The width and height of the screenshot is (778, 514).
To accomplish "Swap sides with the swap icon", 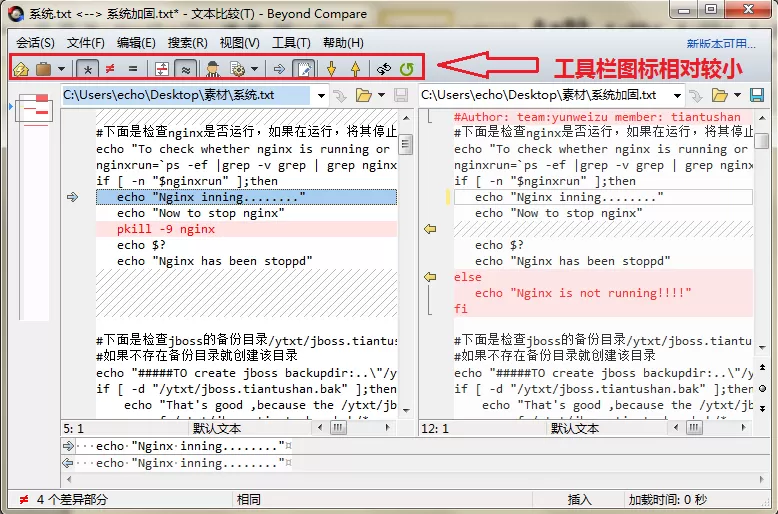I will [x=384, y=69].
